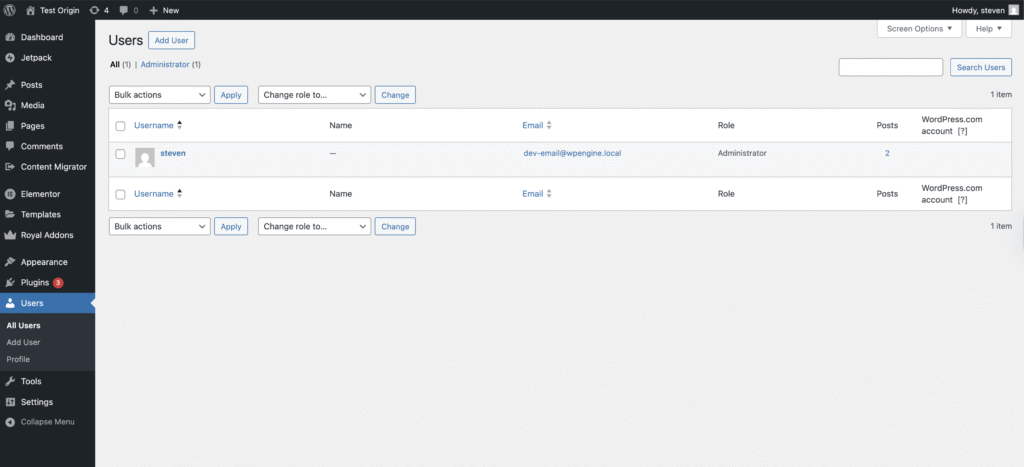
Task: Click the Collapse Menu icon
Action: 9,422
